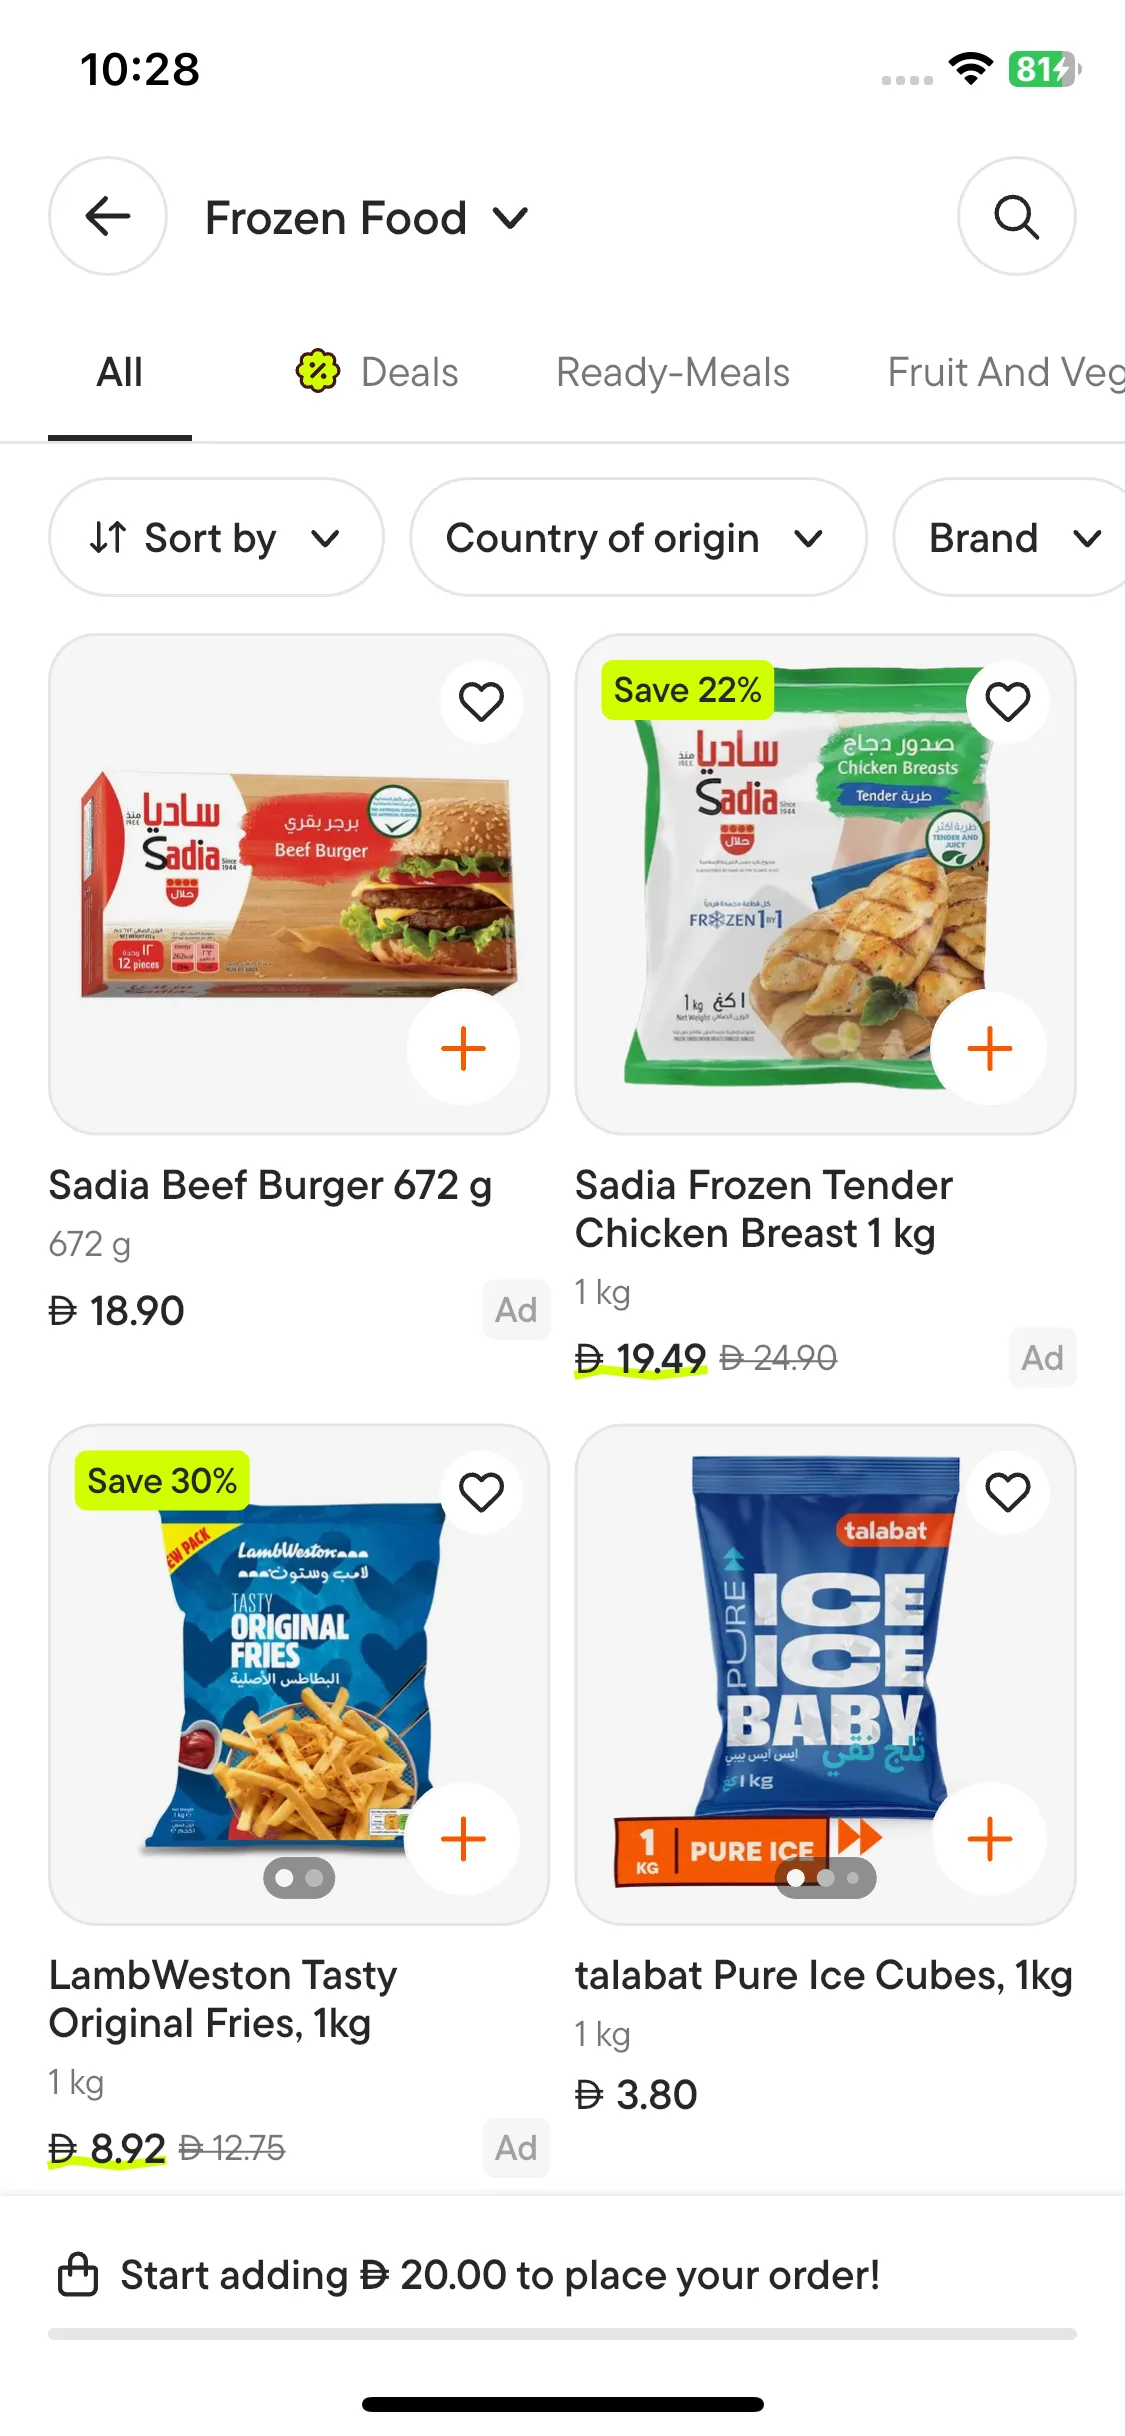Screen dimensions: 1125x2436
Task: Open the Brand filter
Action: tap(1012, 538)
